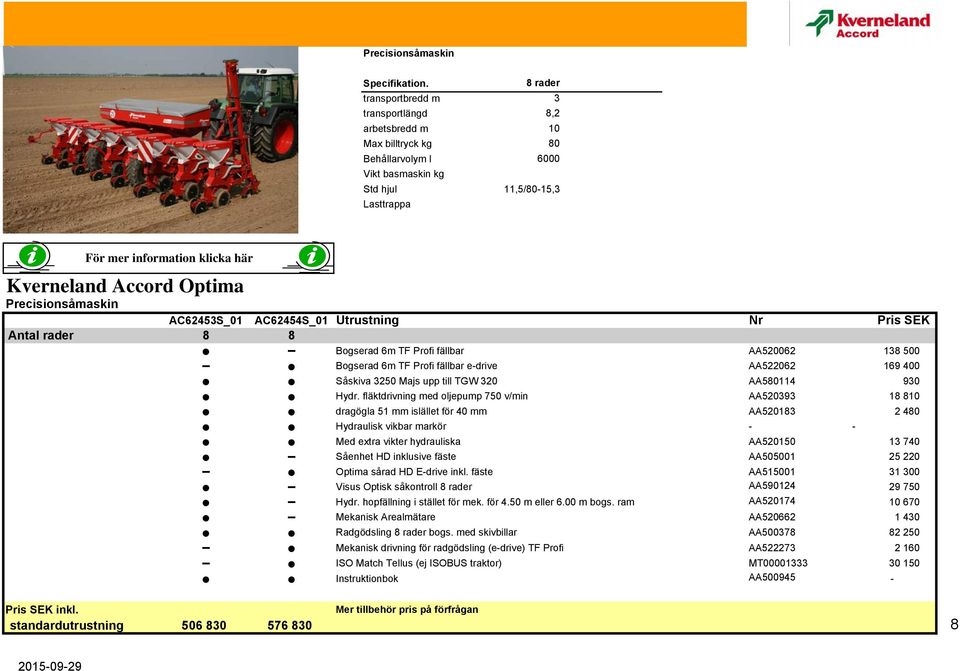Viewport: 960px width, 671px height.
Task: Click the right green info icon
Action: (312, 256)
